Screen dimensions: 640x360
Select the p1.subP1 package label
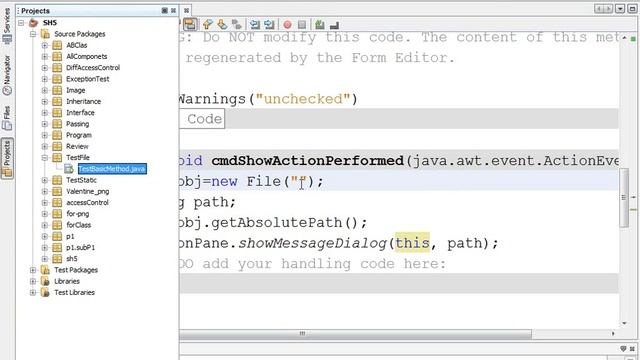80,247
